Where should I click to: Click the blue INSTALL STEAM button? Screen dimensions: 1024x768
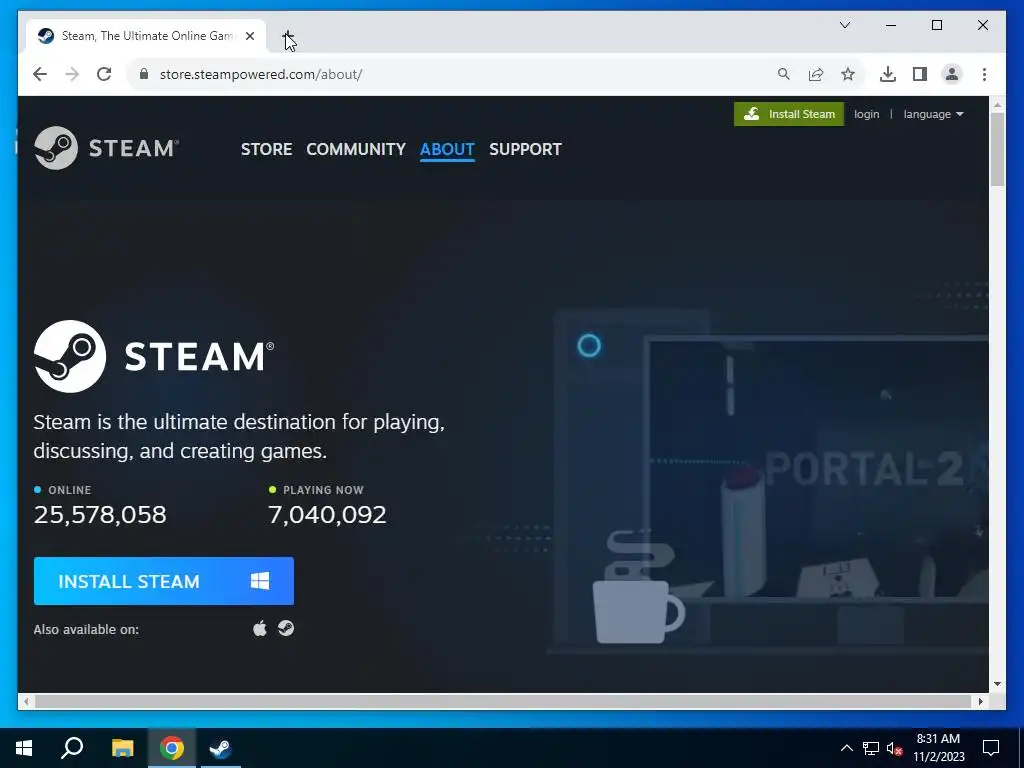164,581
